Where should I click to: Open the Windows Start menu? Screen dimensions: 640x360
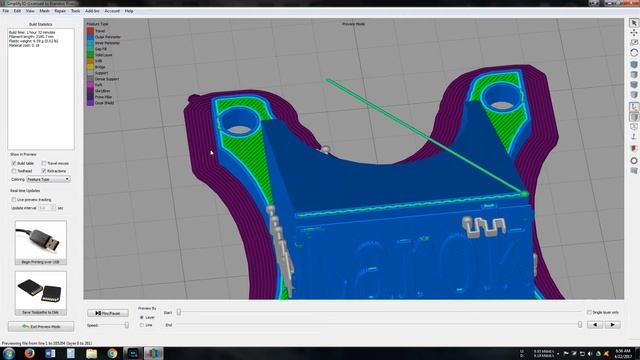(9, 353)
